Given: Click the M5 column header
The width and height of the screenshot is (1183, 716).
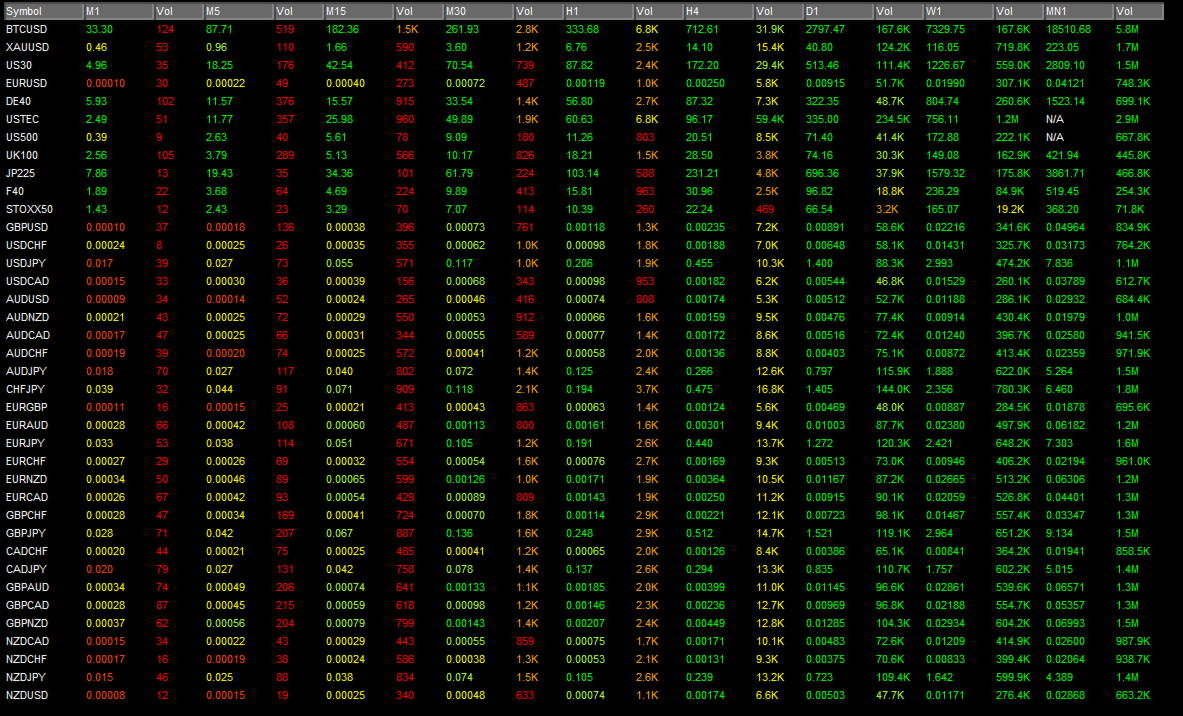Looking at the screenshot, I should 238,11.
